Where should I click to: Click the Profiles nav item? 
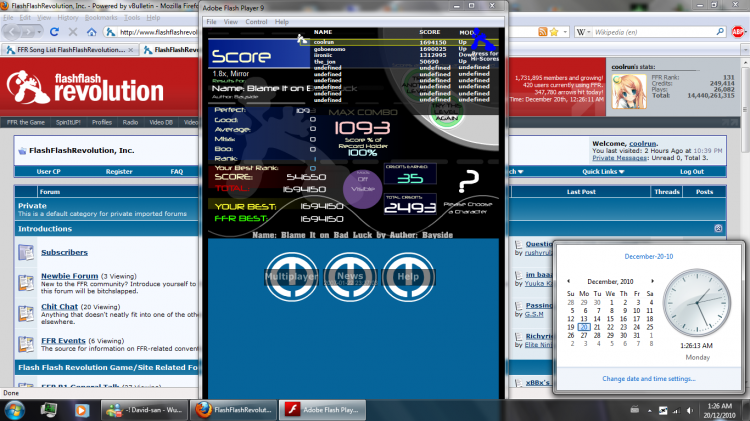102,122
